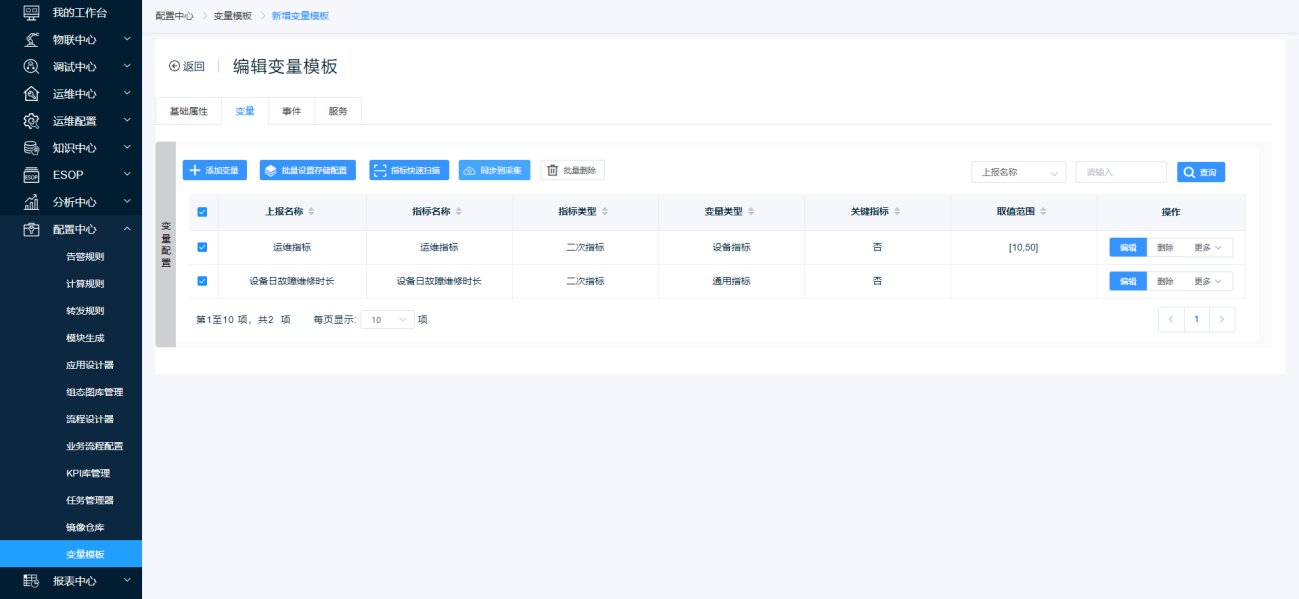Click the 请输入 search input field
Screen dimensions: 1299x599
tap(1120, 172)
